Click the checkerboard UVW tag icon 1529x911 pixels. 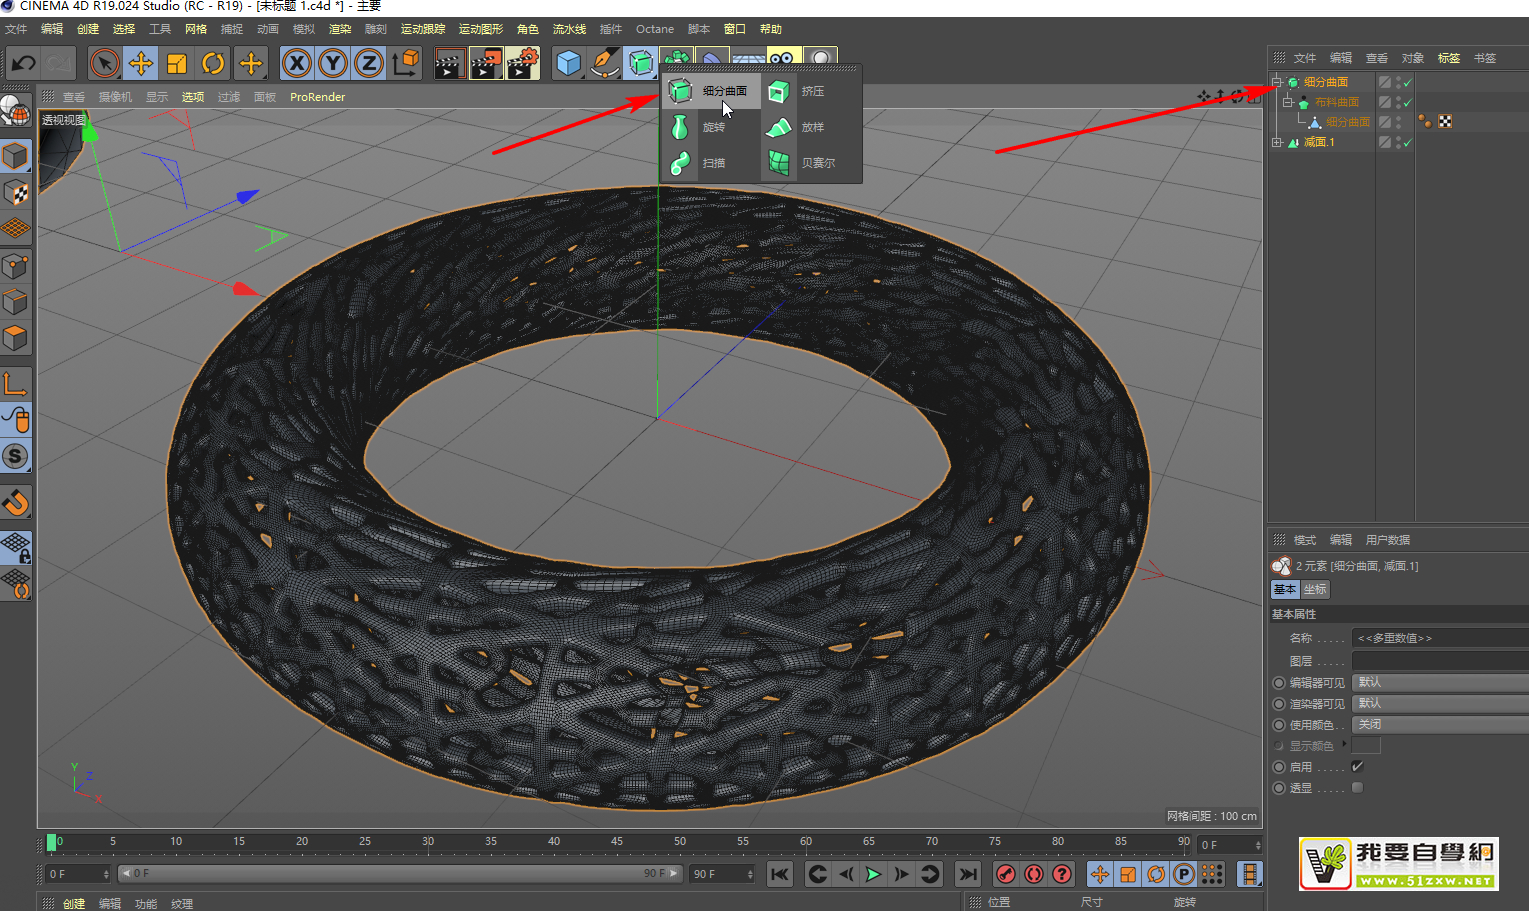click(1445, 122)
